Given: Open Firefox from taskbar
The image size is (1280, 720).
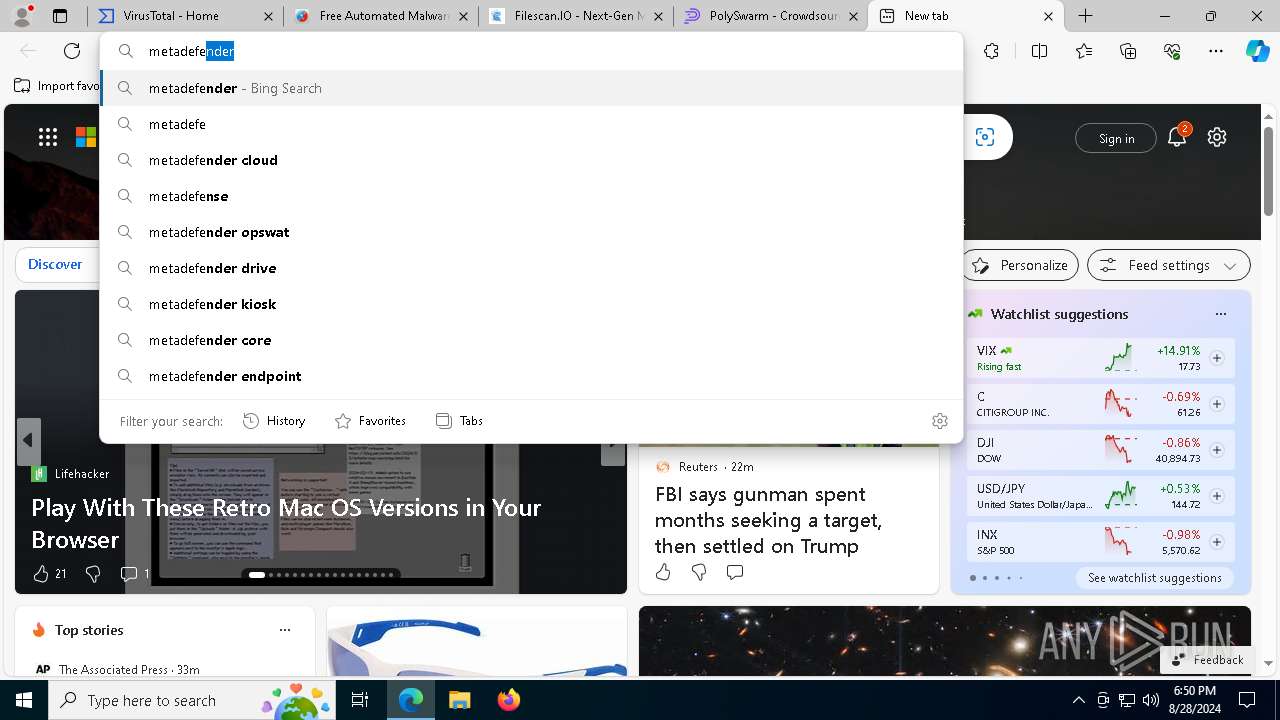Looking at the screenshot, I should 508,700.
